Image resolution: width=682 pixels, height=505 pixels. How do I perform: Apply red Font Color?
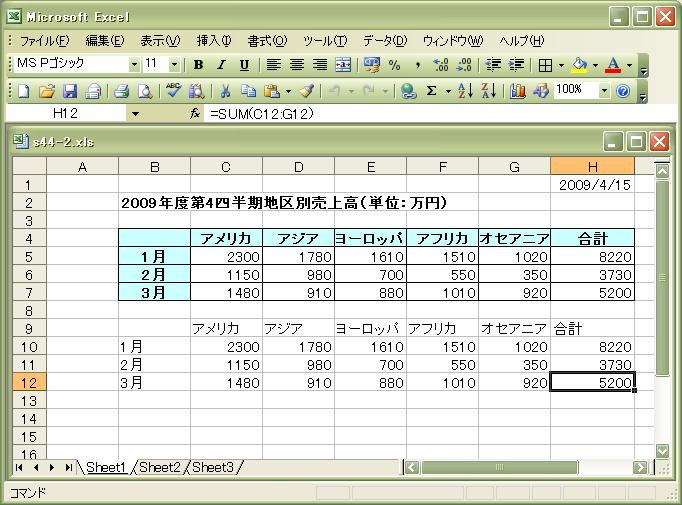[613, 65]
